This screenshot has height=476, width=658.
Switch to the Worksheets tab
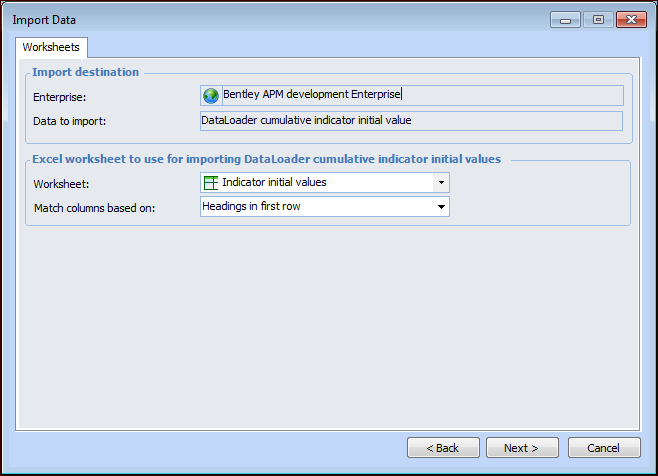pos(50,47)
